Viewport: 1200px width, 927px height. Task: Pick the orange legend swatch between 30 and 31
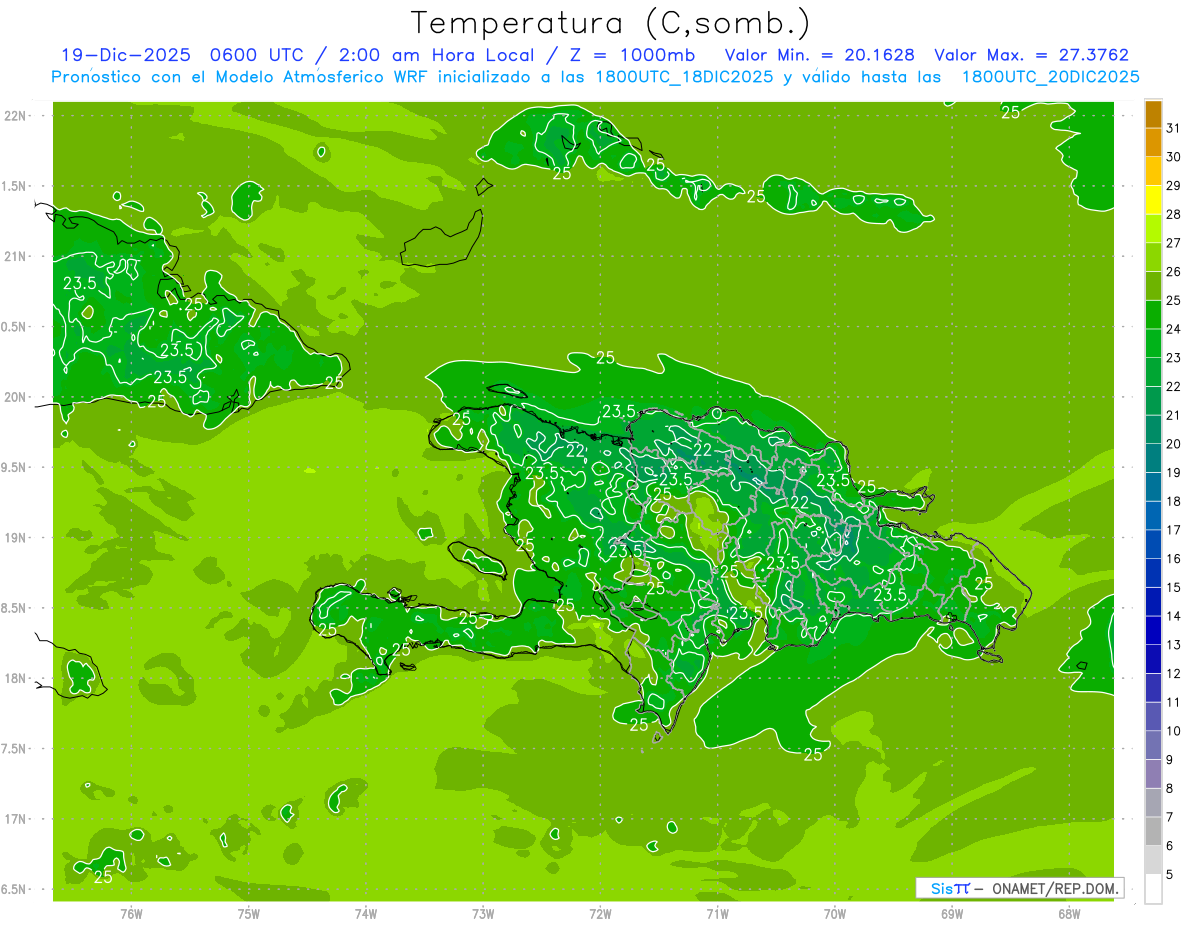(1153, 142)
